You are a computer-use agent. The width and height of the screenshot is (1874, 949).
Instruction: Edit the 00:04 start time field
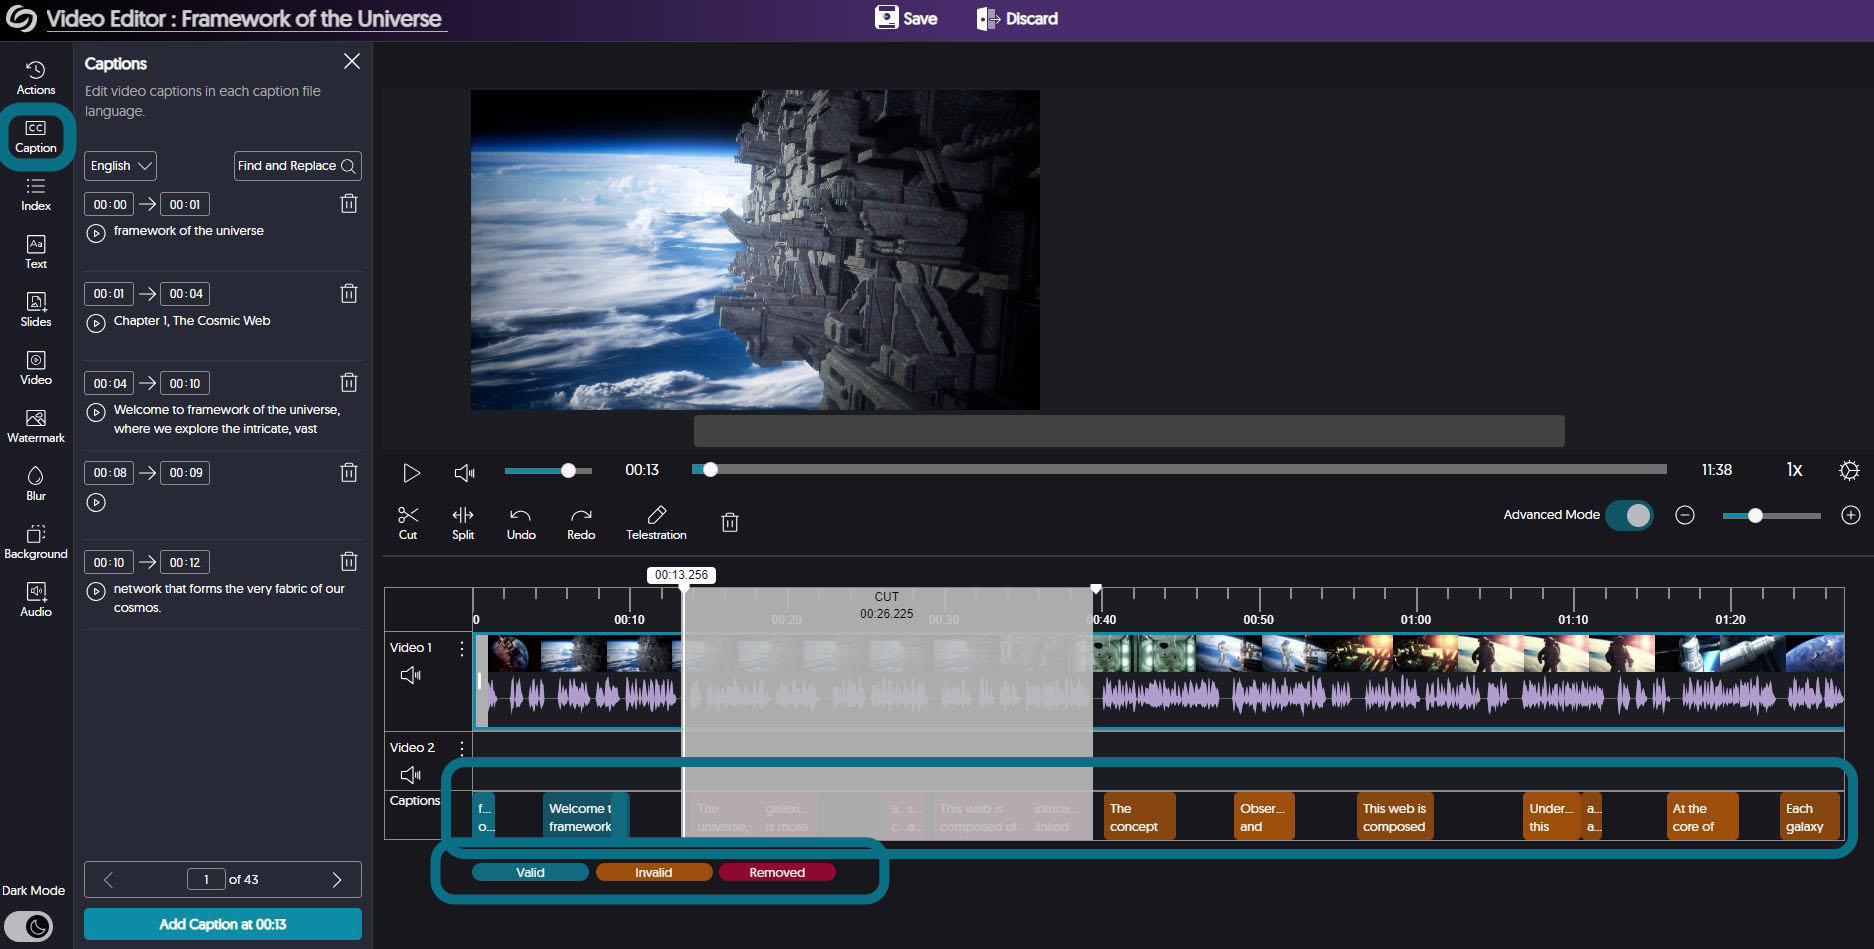click(109, 384)
